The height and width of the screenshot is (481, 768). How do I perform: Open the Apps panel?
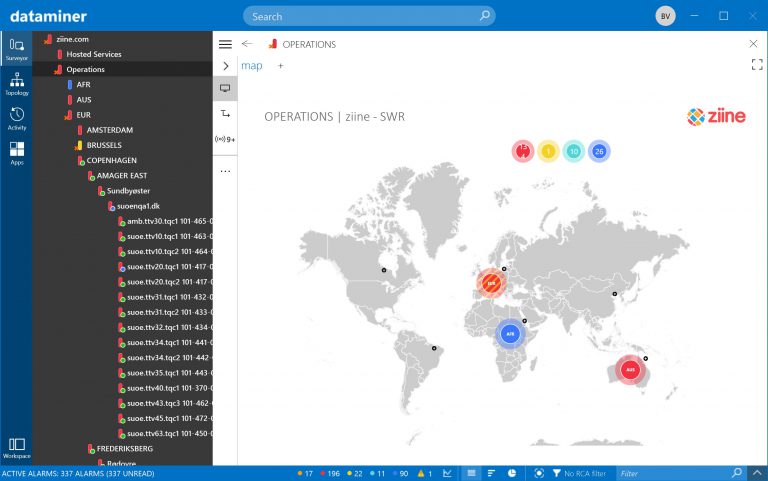pyautogui.click(x=16, y=152)
